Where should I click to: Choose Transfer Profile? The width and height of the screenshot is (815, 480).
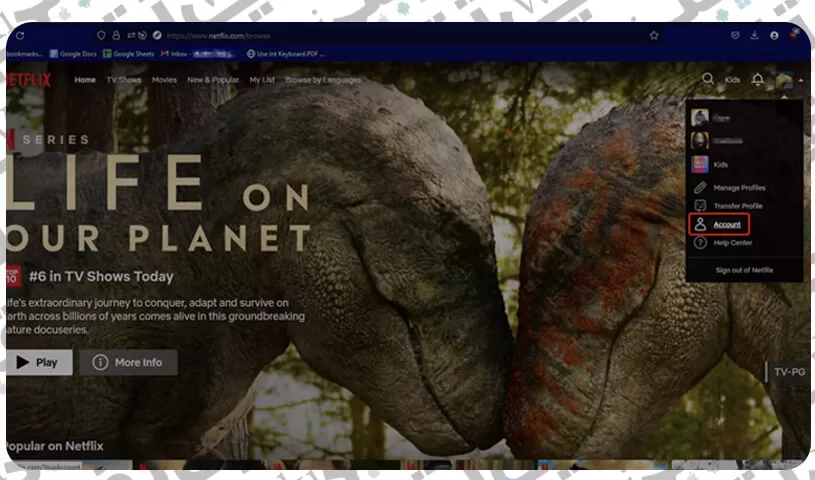(x=738, y=206)
